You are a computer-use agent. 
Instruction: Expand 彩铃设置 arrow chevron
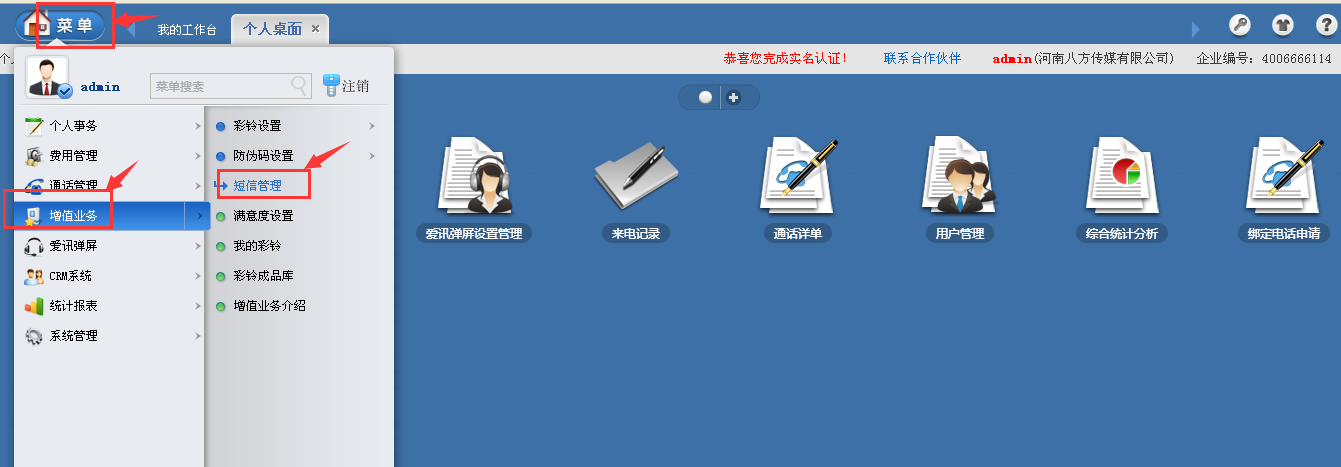click(x=372, y=126)
